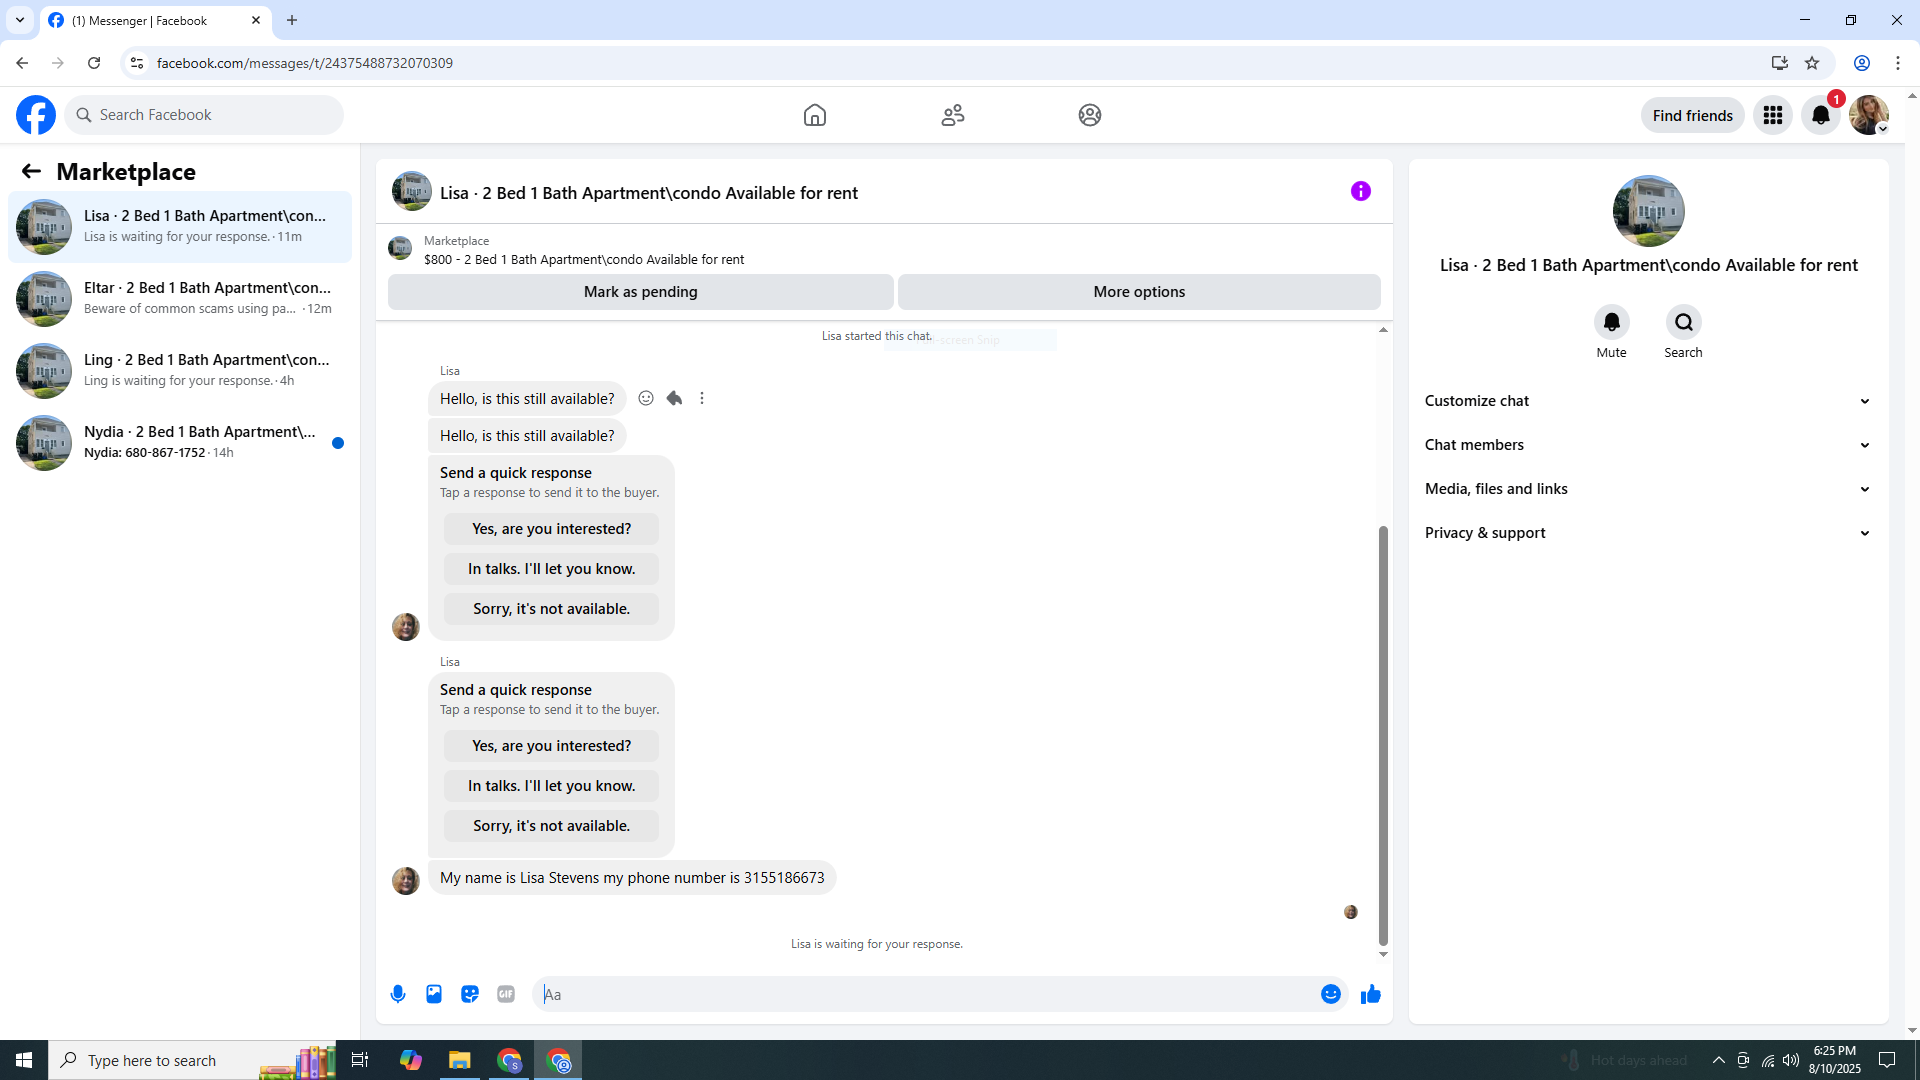Screen dimensions: 1920x1080
Task: Mute this conversation
Action: tap(1611, 323)
